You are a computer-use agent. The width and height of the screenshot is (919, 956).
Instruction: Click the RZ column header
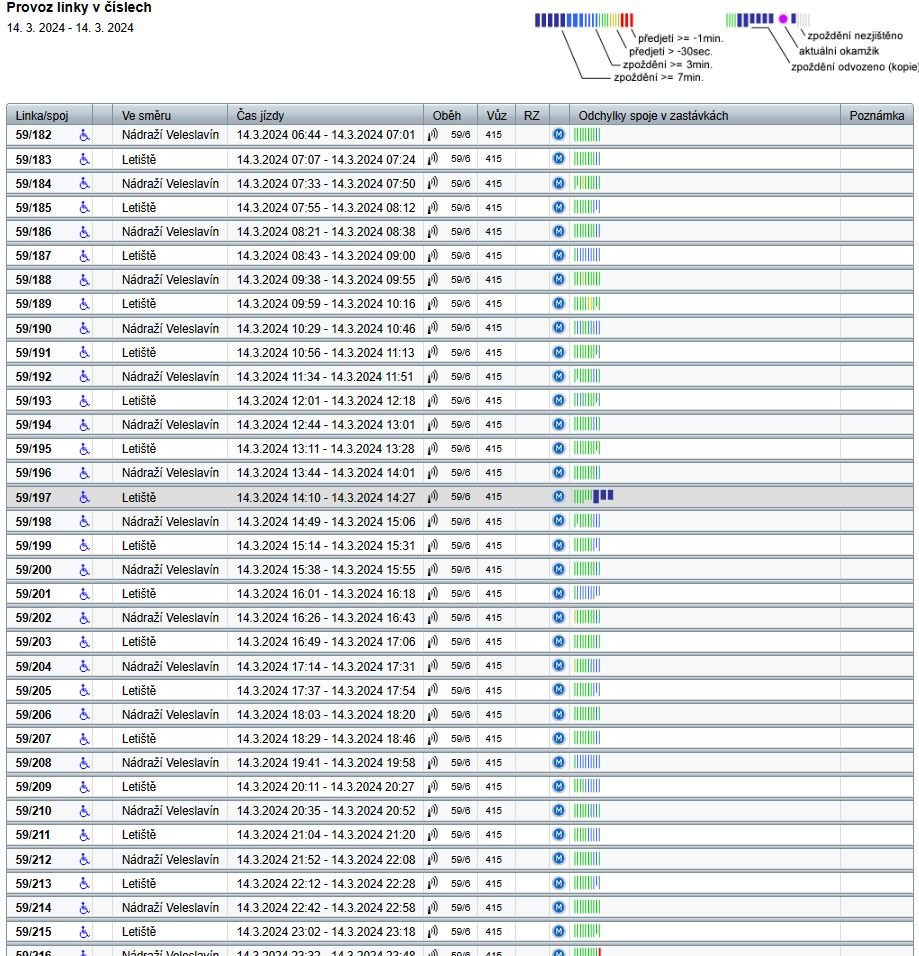532,115
